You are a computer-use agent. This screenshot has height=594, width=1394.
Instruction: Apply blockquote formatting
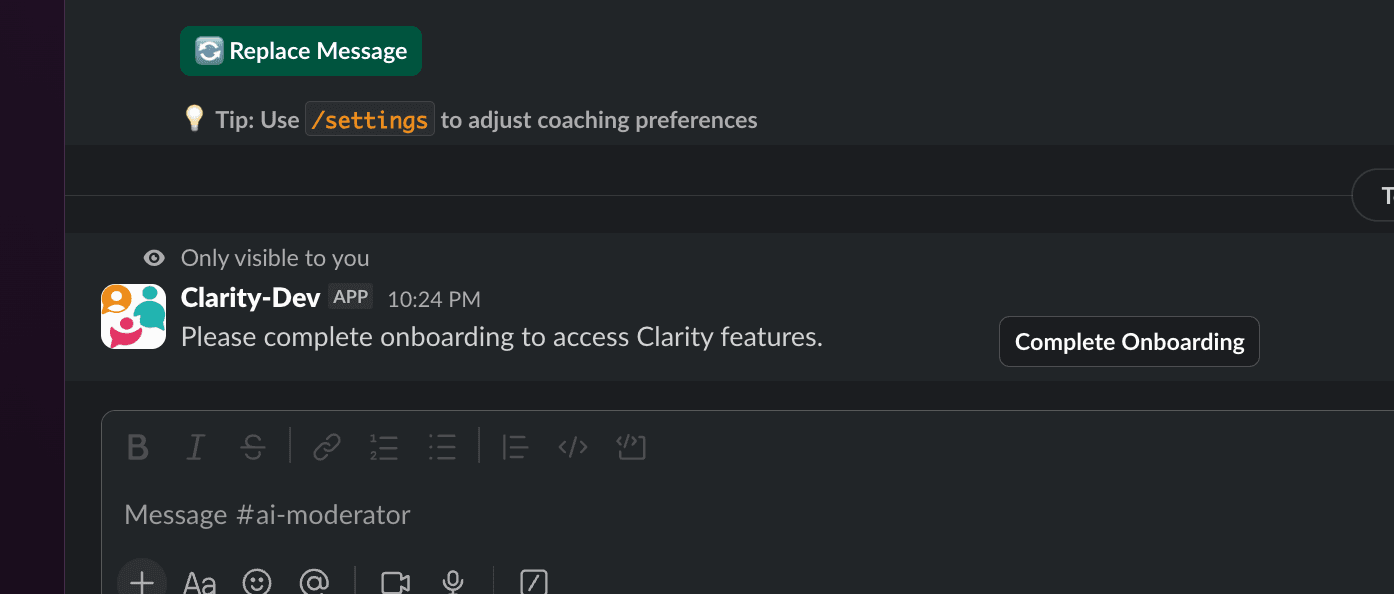point(514,447)
